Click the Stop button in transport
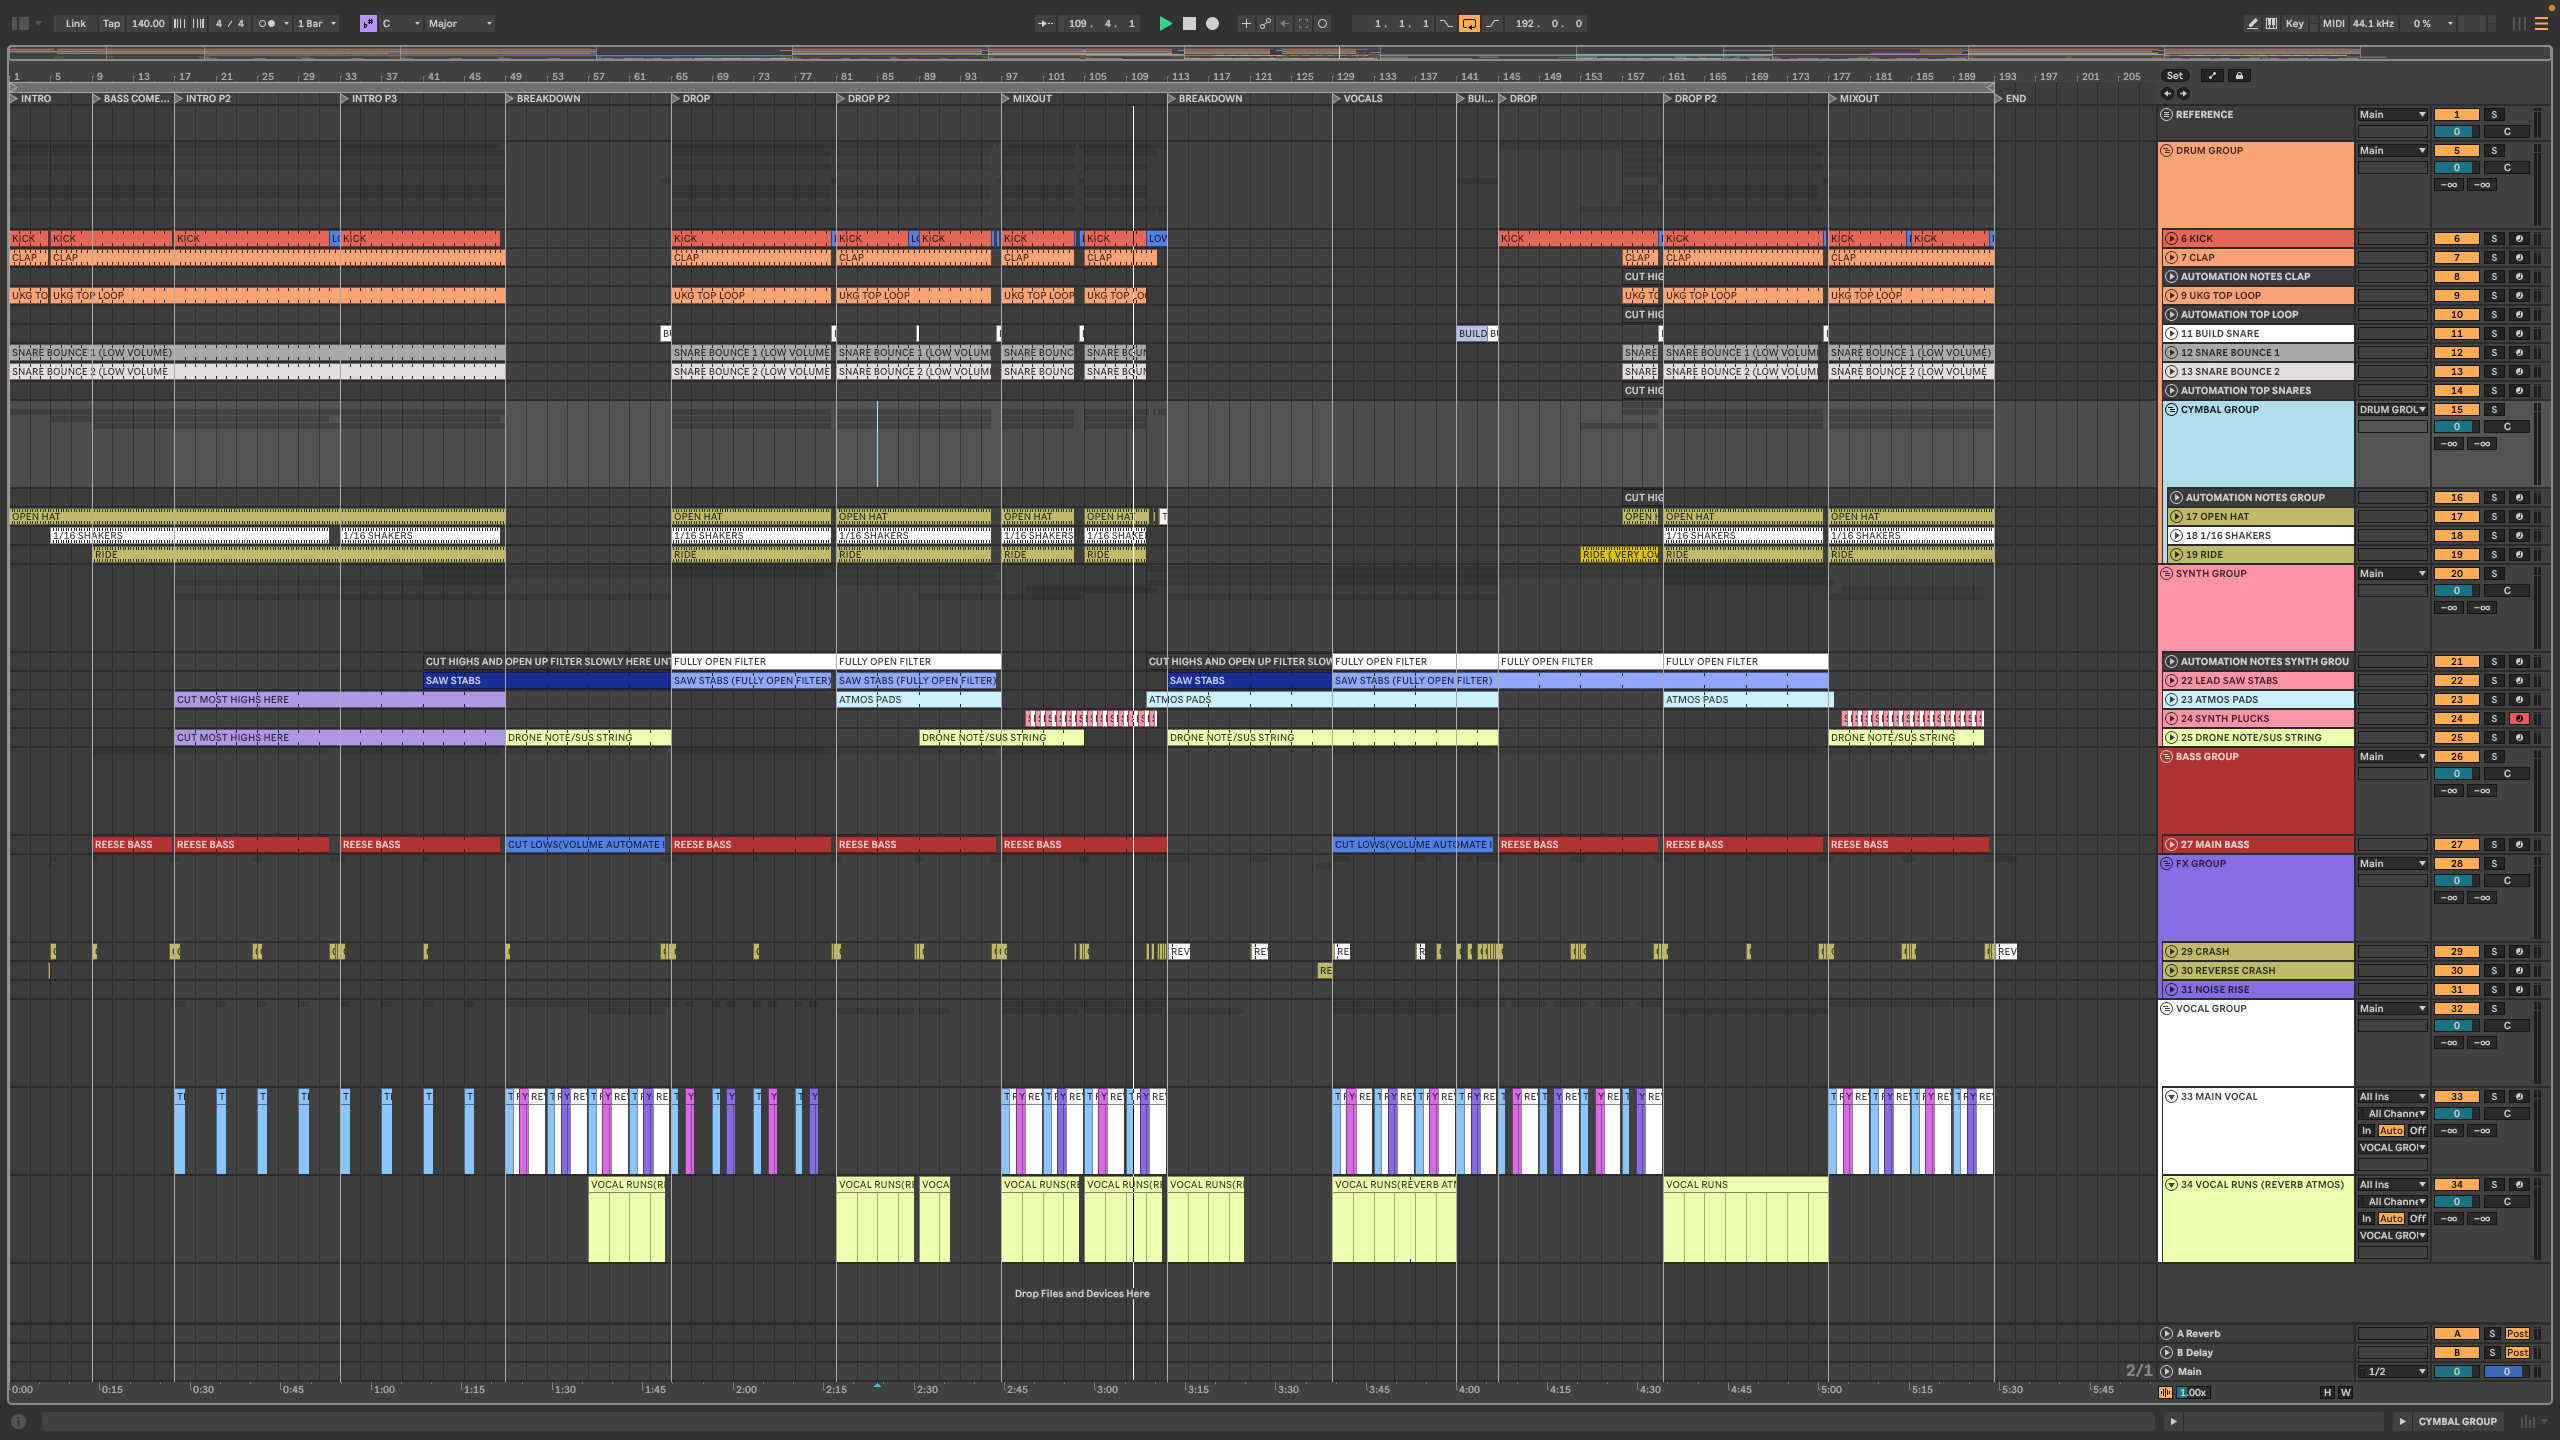 [1189, 23]
